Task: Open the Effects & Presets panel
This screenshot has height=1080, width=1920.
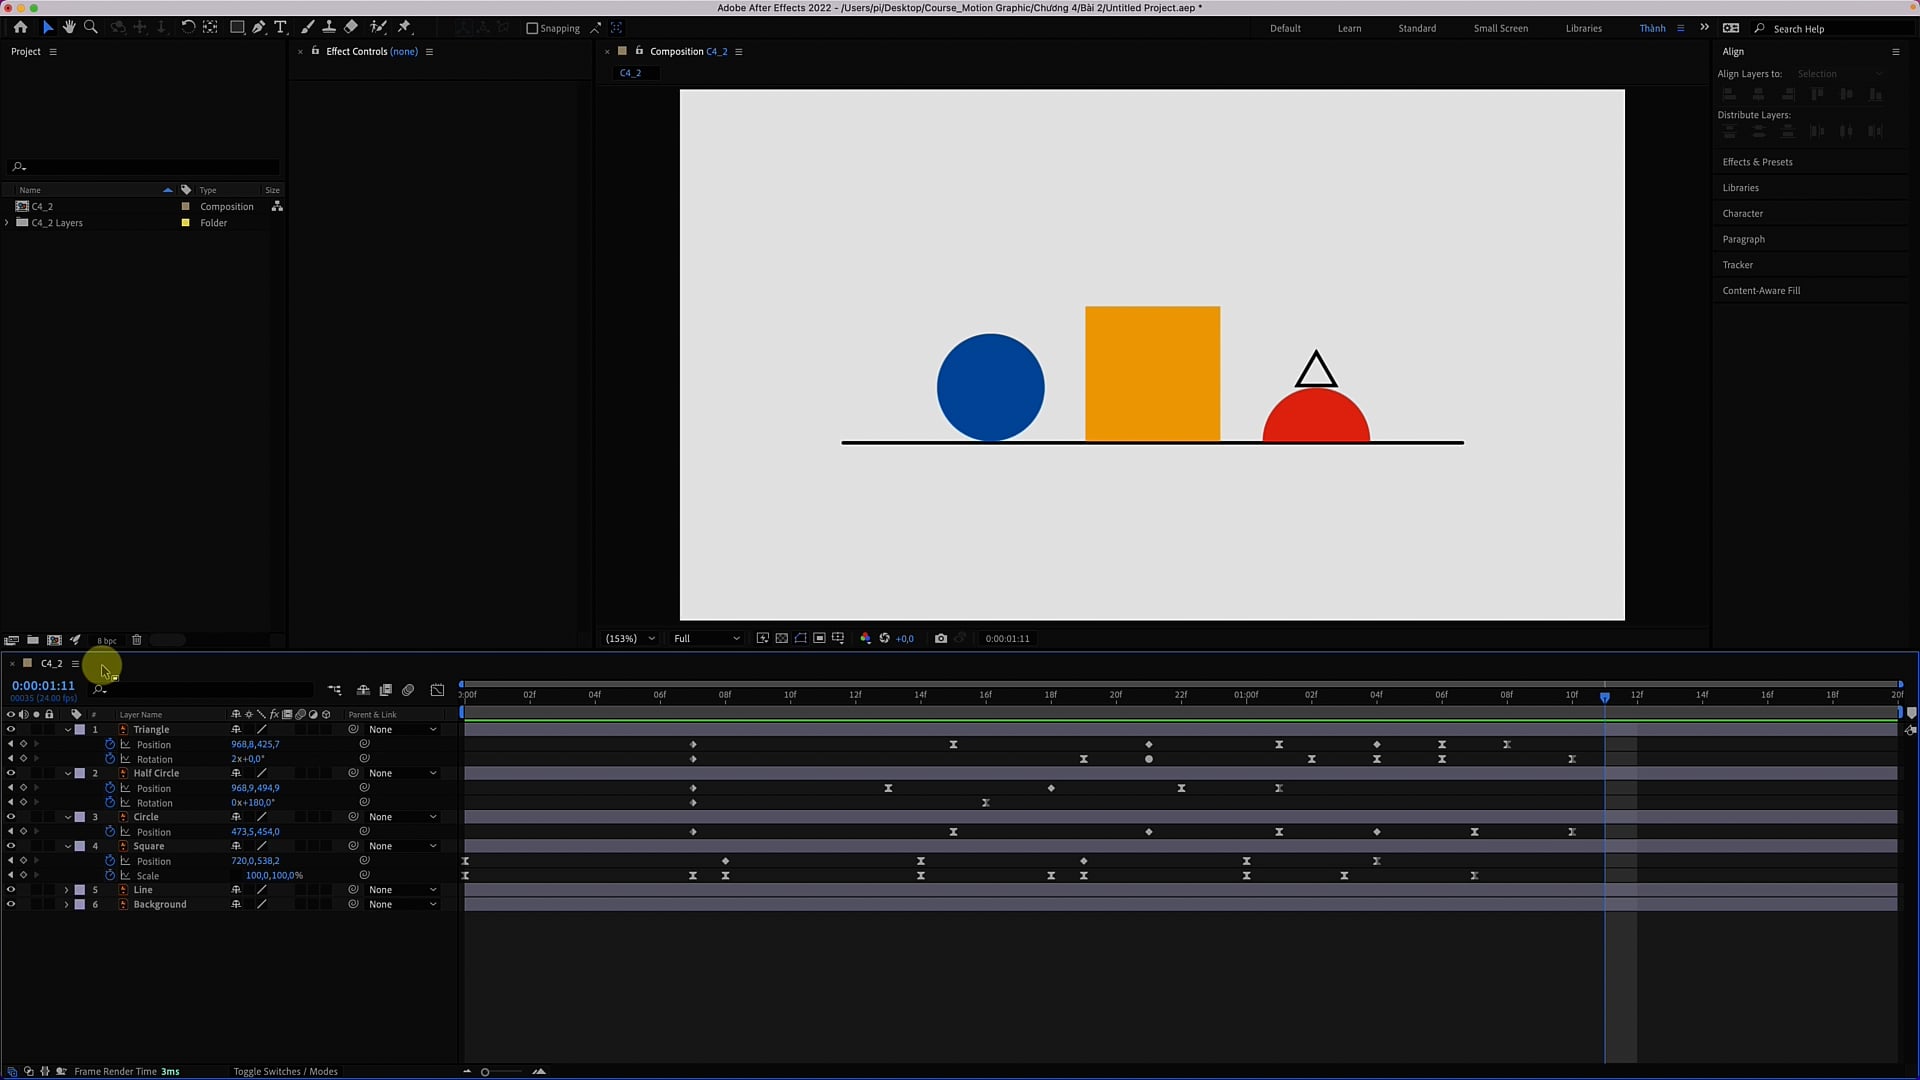Action: [x=1757, y=162]
